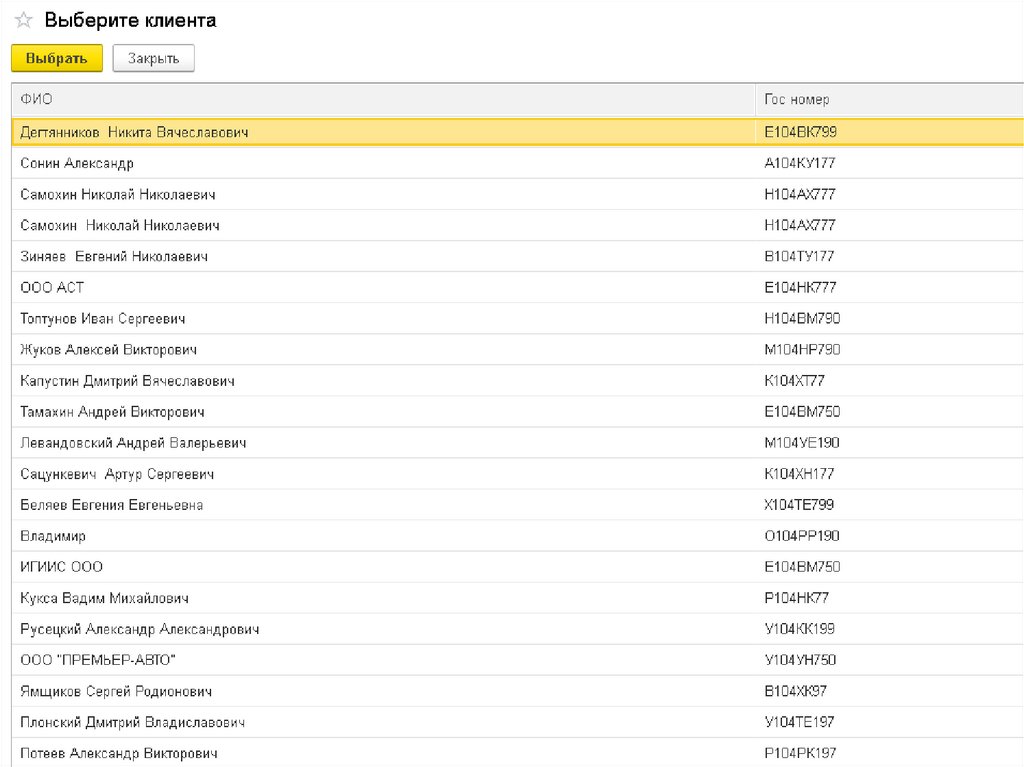Click plate number Е104ВМ750 of Тамахин
Screen dimensions: 1024x767
[x=802, y=412]
